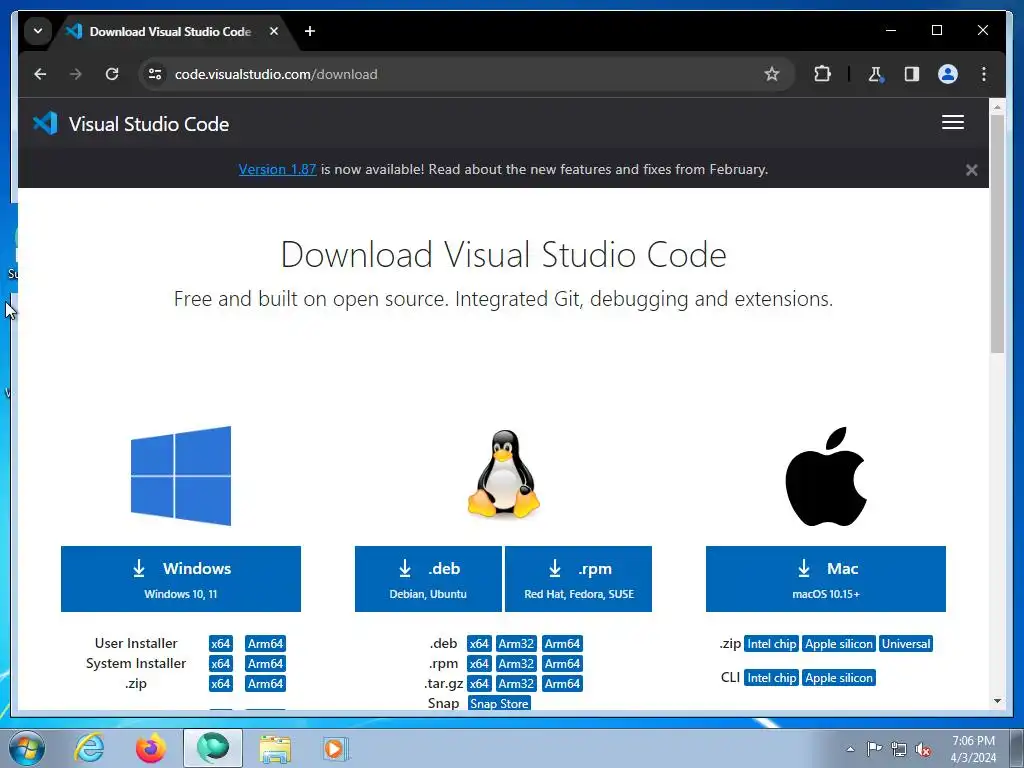Open the Chrome three-dot menu
Image resolution: width=1024 pixels, height=768 pixels.
[x=984, y=74]
